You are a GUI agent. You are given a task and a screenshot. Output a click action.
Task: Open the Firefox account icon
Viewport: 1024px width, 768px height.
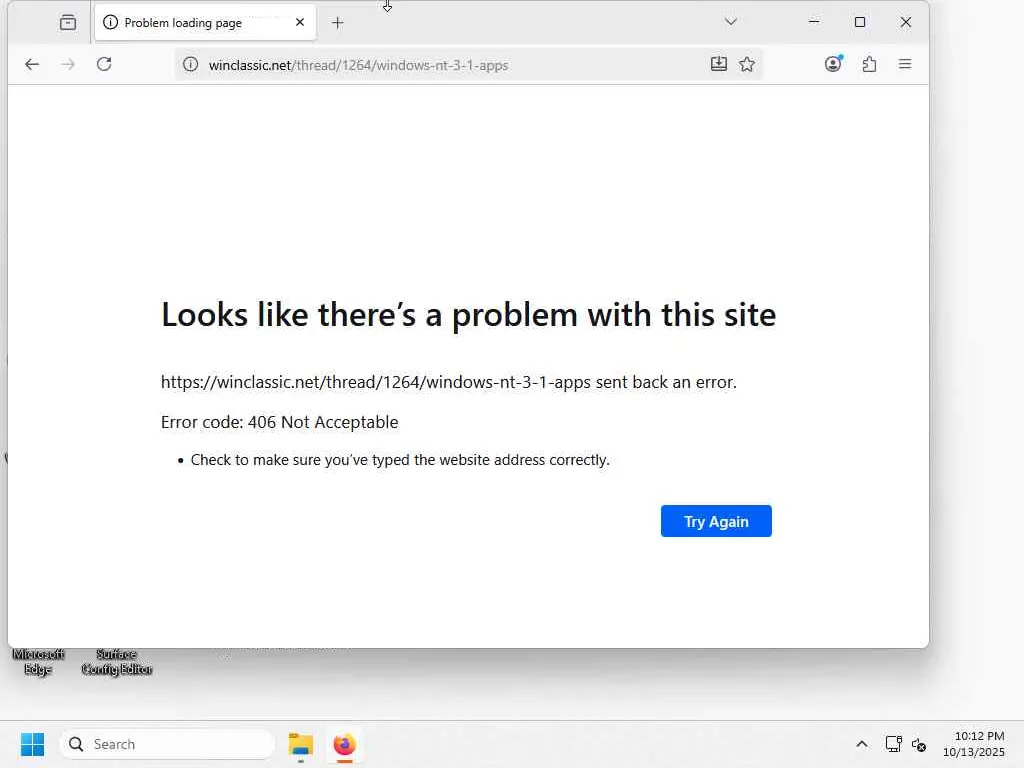[x=833, y=64]
